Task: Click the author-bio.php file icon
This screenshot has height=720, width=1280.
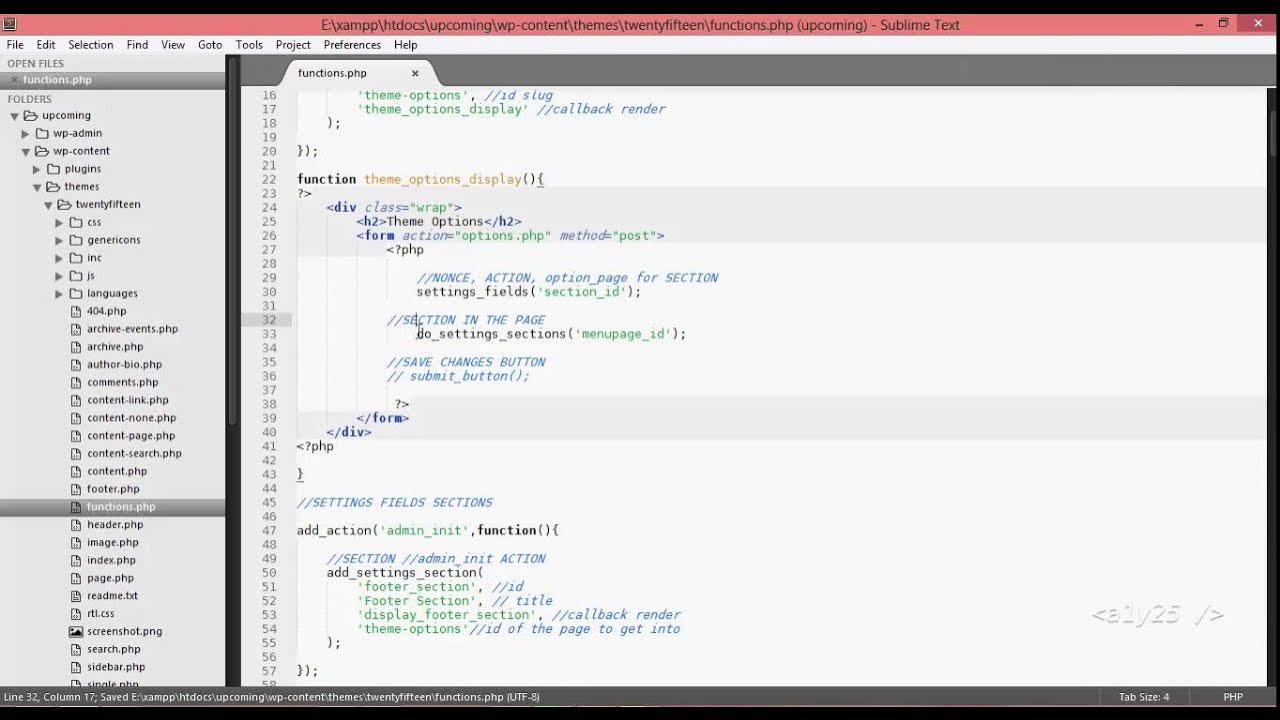Action: [76, 365]
